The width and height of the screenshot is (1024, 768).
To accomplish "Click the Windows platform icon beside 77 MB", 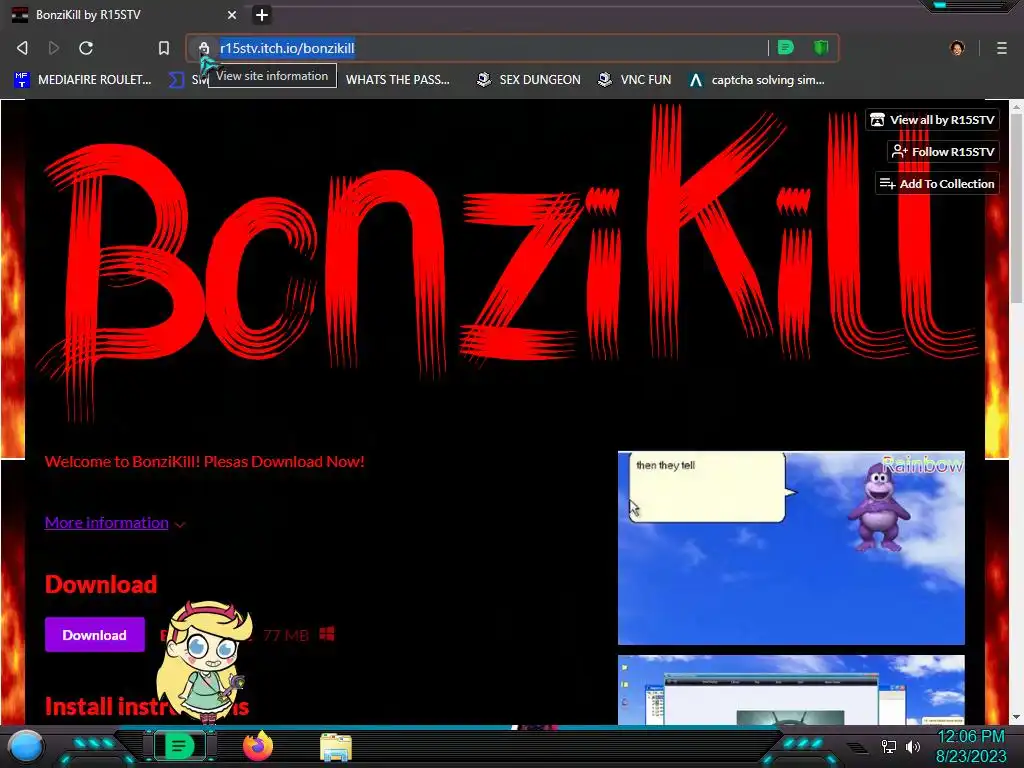I will click(x=327, y=633).
